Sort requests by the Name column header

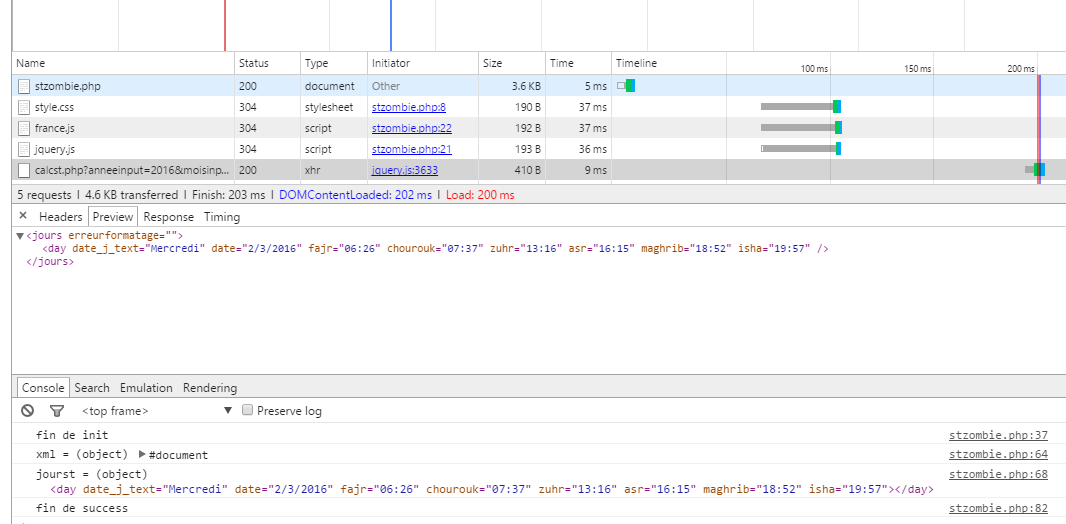pos(123,63)
